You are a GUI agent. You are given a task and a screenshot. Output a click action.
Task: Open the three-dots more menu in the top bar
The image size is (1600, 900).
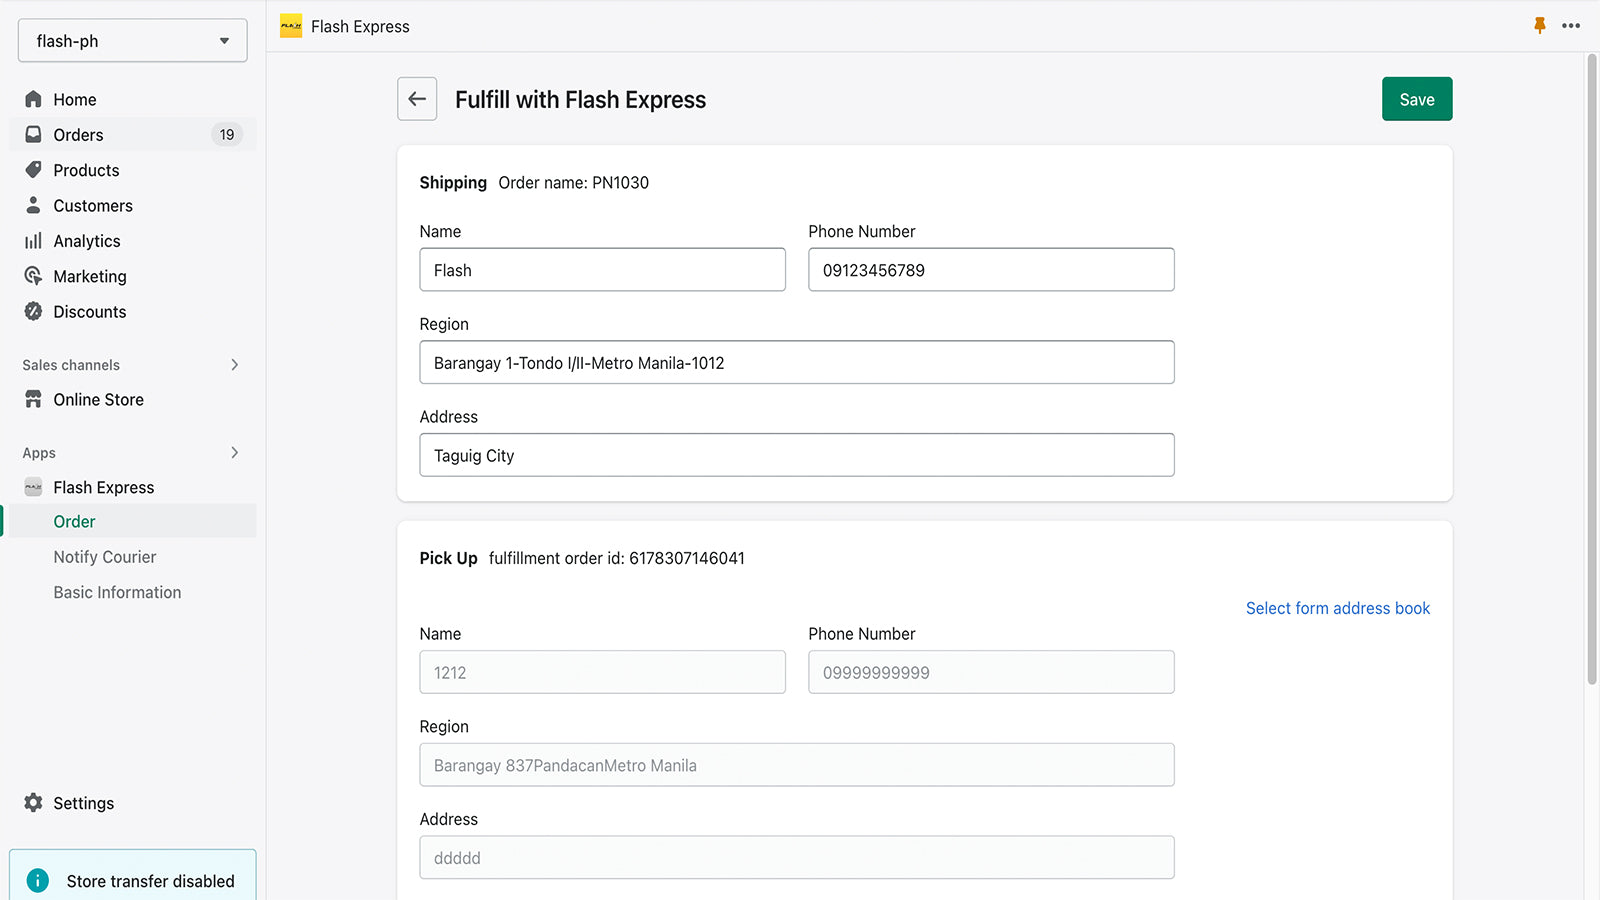click(x=1571, y=25)
